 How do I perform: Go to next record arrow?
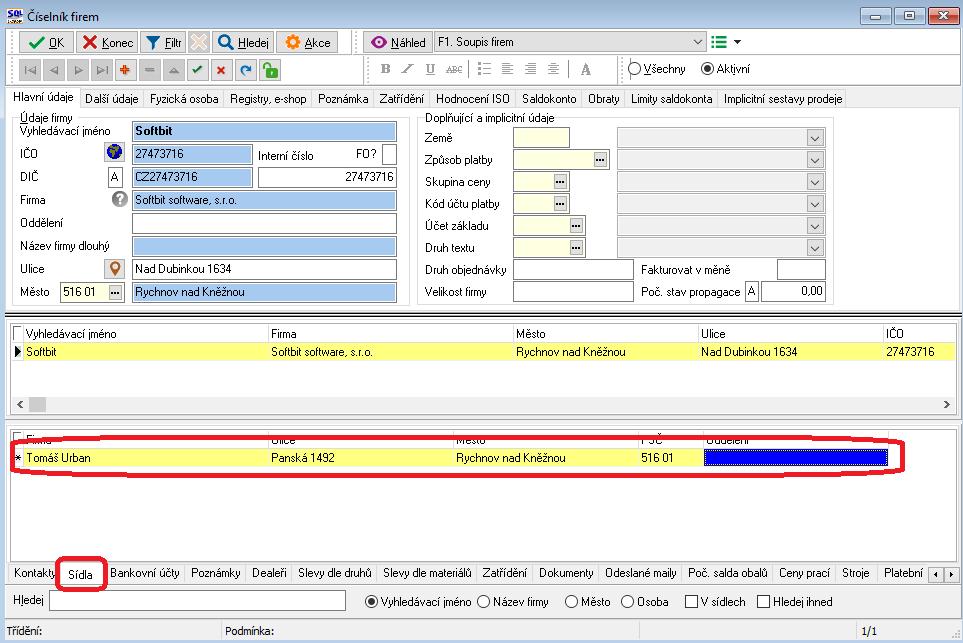(x=78, y=70)
